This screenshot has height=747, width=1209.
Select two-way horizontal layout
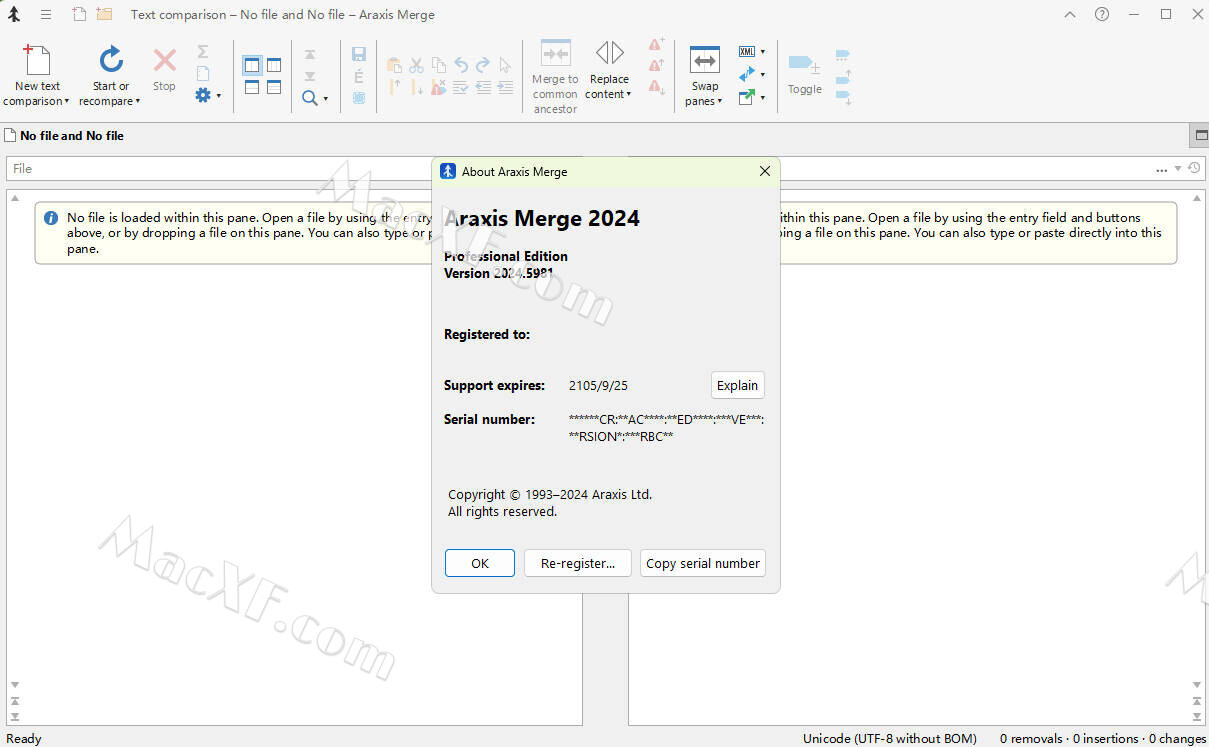pyautogui.click(x=252, y=87)
